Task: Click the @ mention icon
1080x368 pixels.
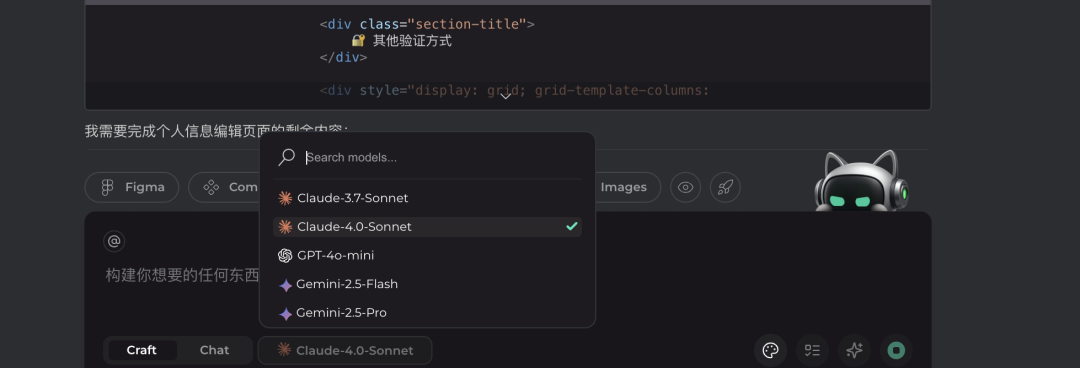Action: point(114,241)
